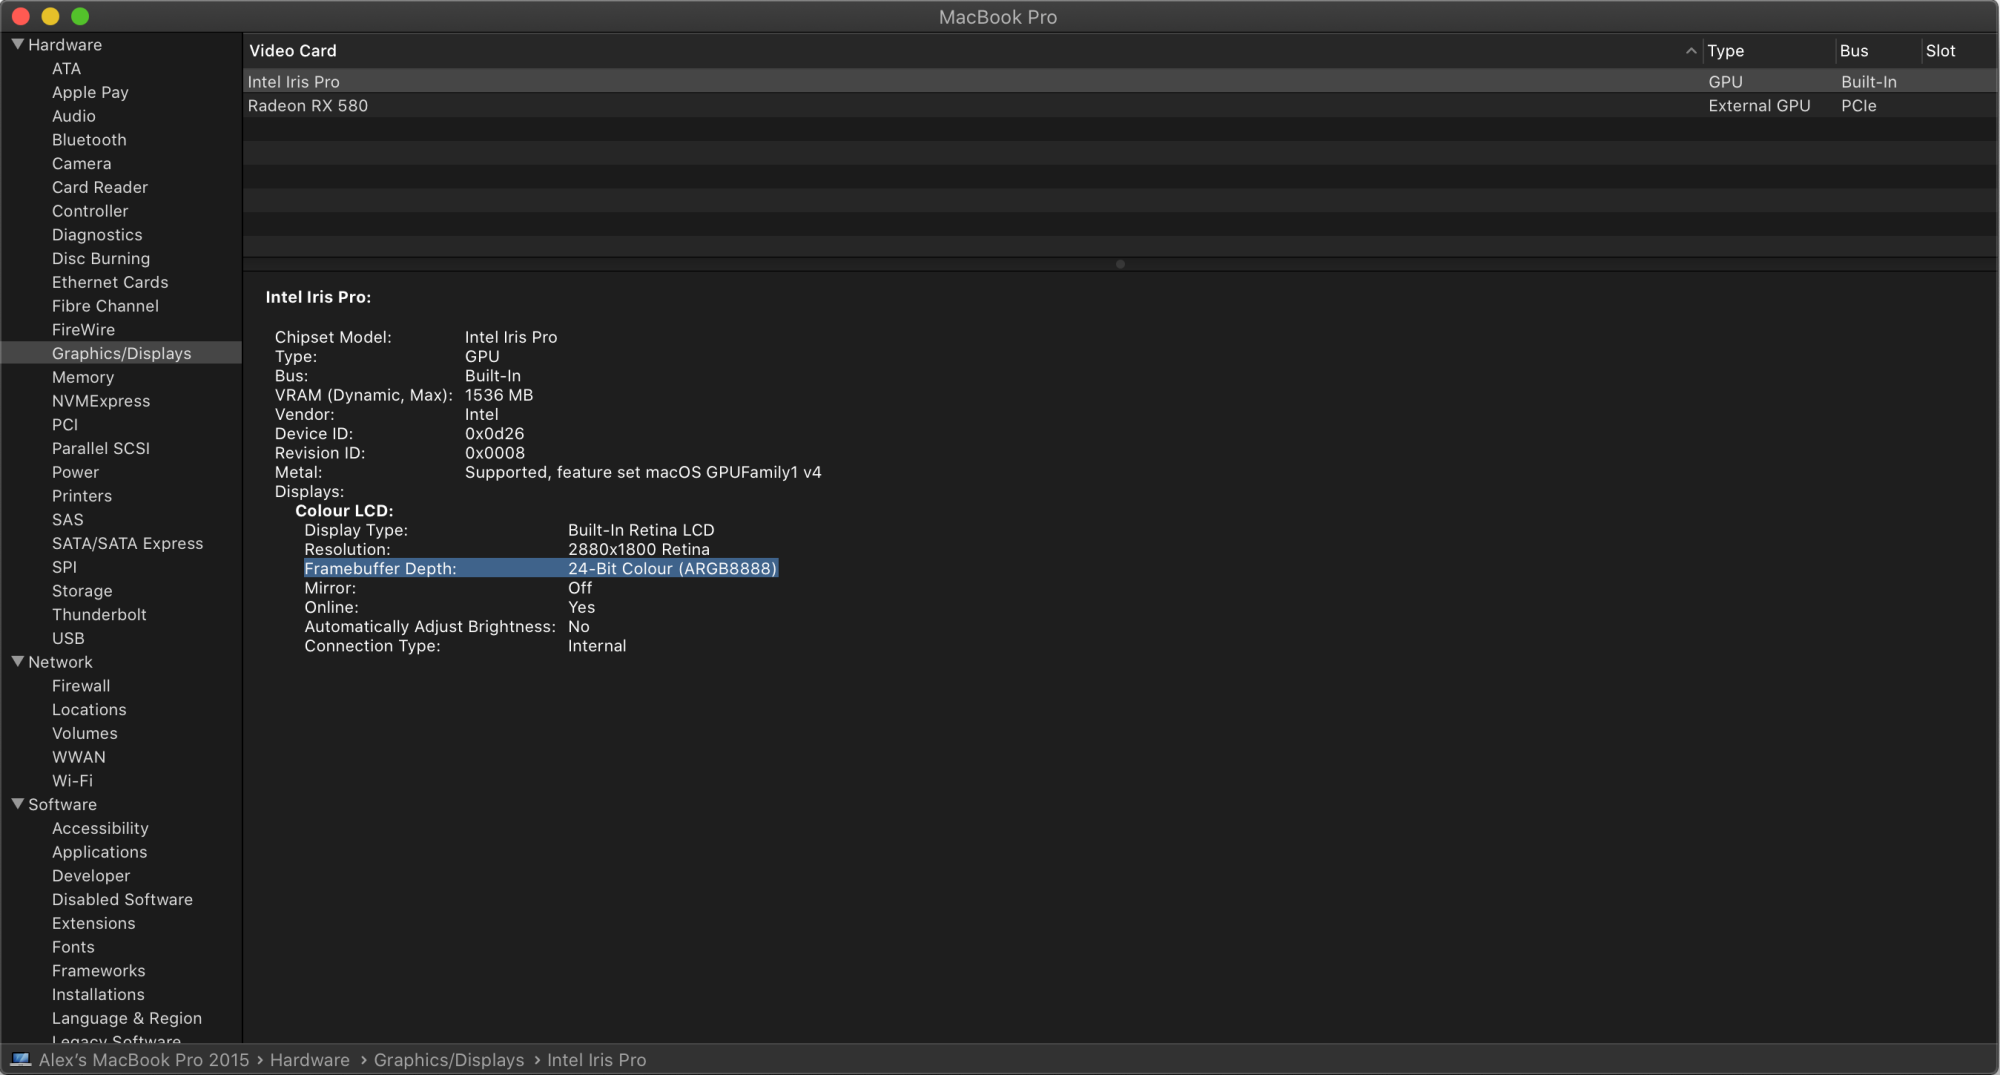Select Frameworks under Software
The width and height of the screenshot is (2000, 1075).
[x=98, y=971]
